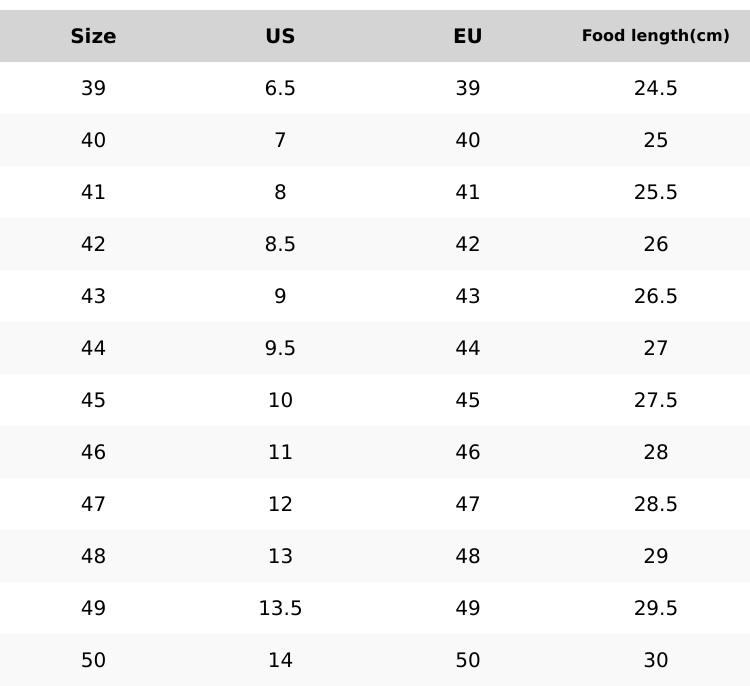Click 44 in the Size column

(x=93, y=348)
